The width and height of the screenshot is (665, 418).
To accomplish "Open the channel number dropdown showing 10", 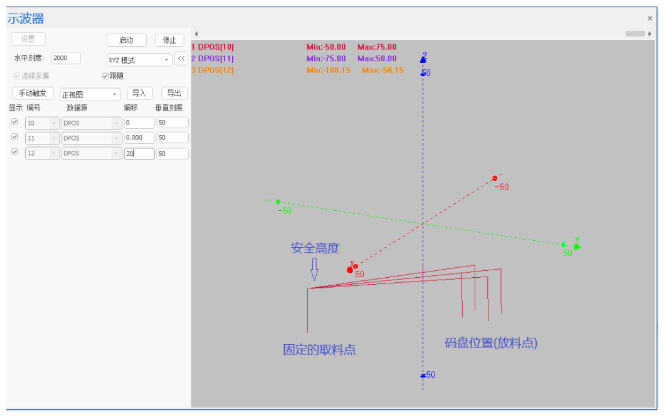I will click(x=42, y=123).
